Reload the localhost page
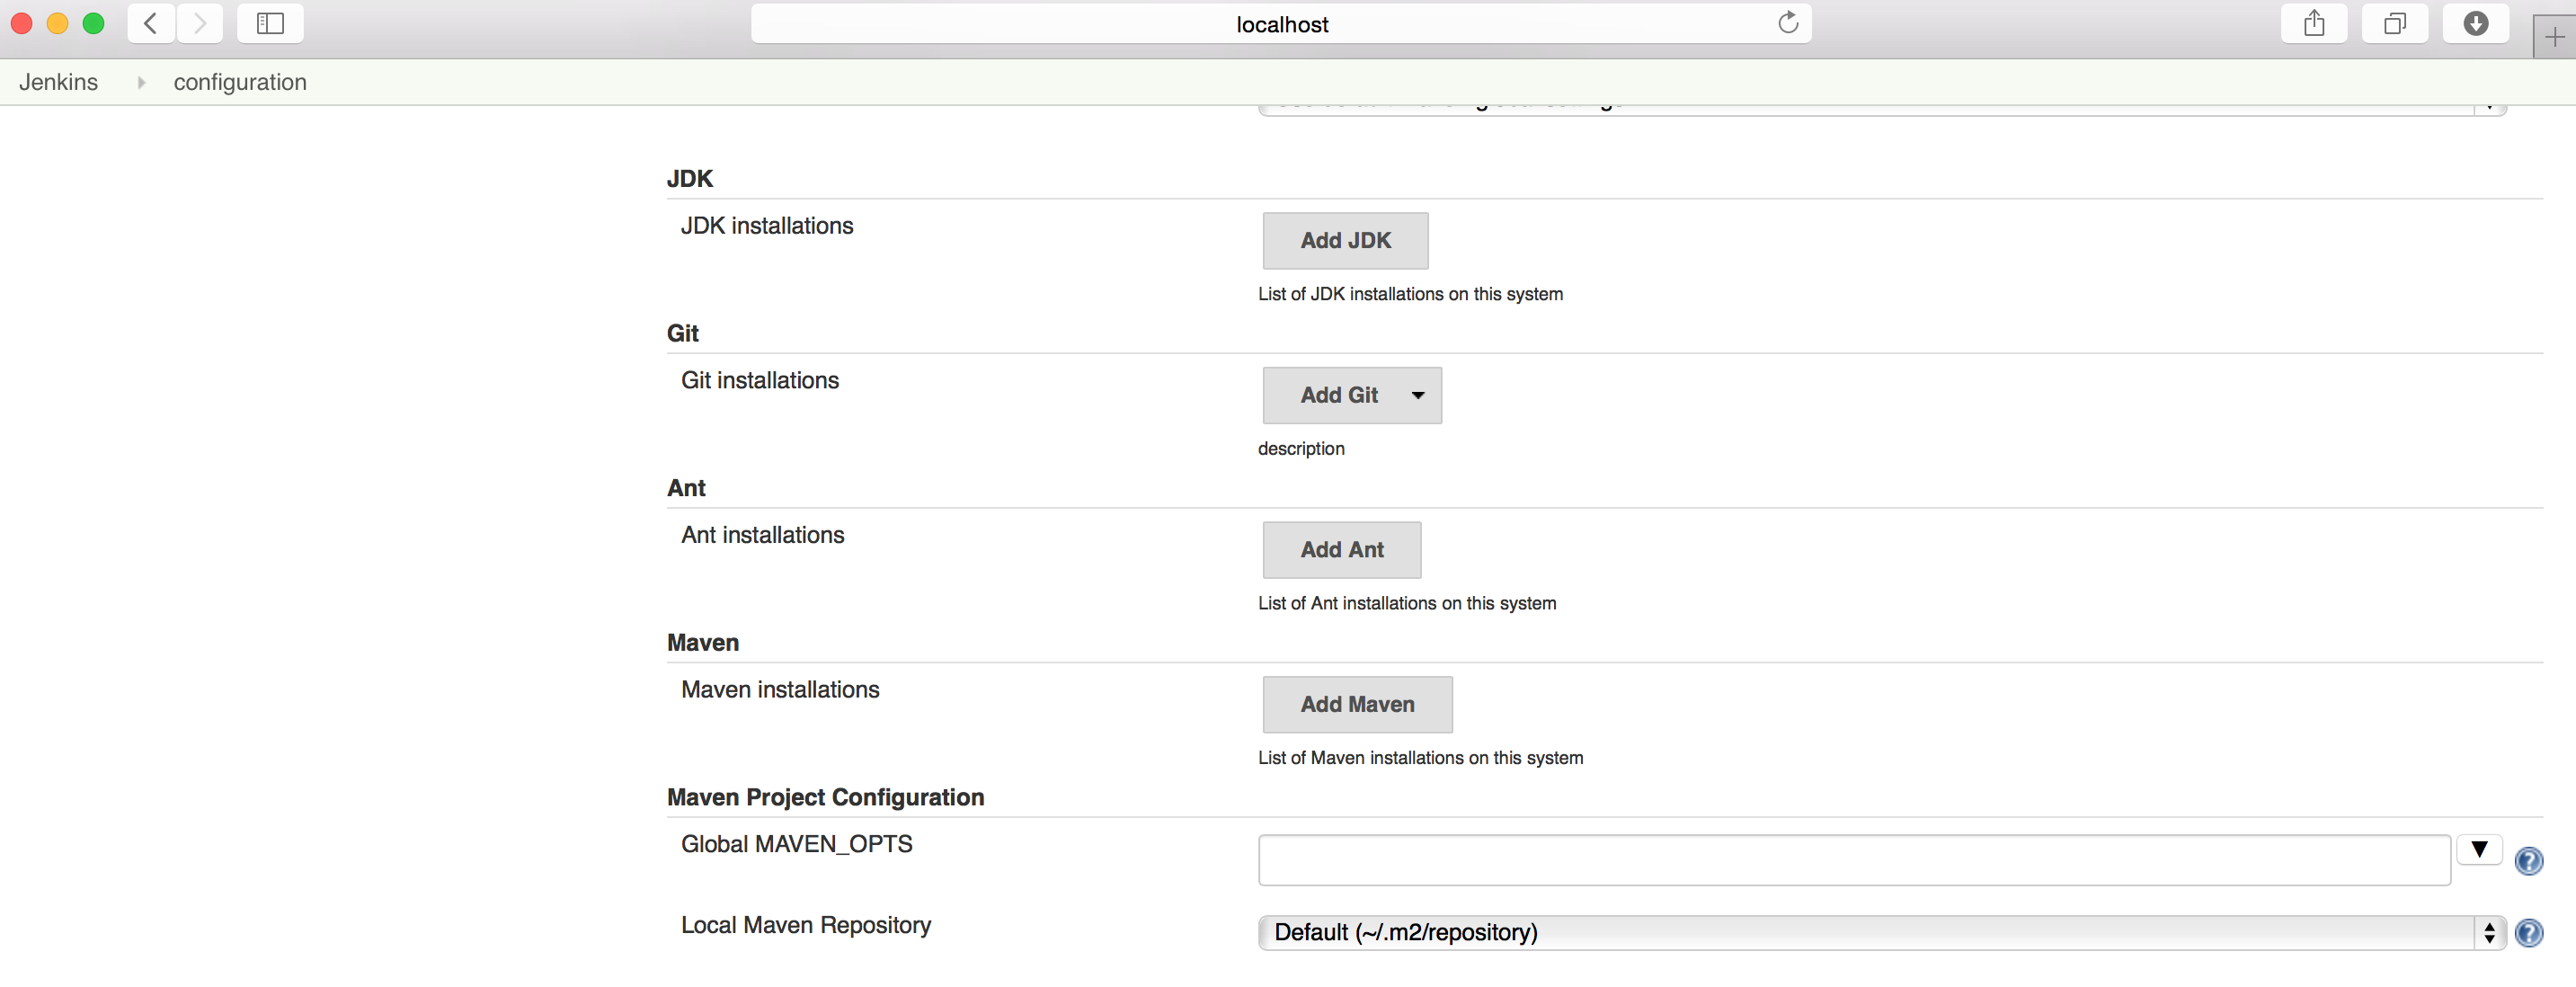Screen dimensions: 2576x987 (1788, 23)
